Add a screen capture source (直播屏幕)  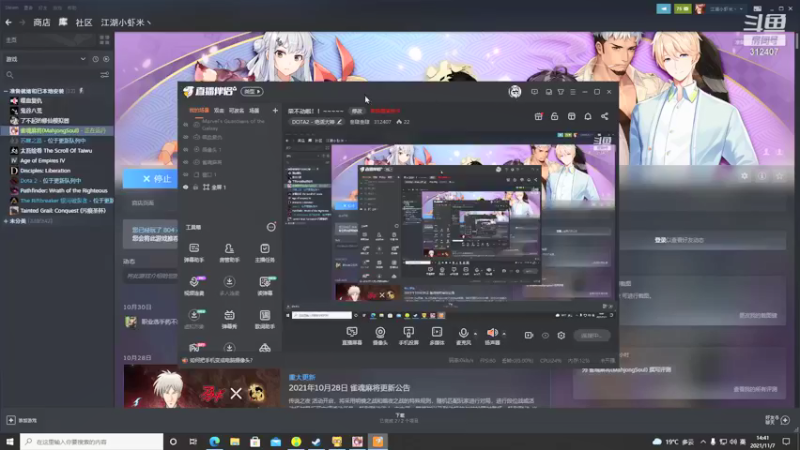pyautogui.click(x=352, y=336)
